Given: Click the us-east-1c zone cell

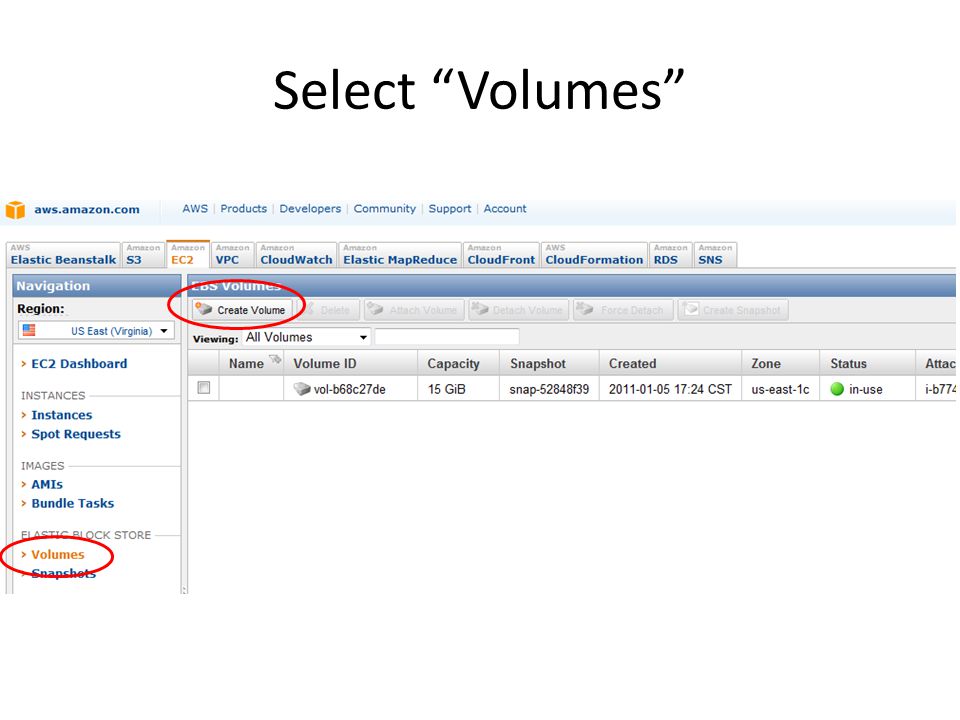Looking at the screenshot, I should coord(781,389).
